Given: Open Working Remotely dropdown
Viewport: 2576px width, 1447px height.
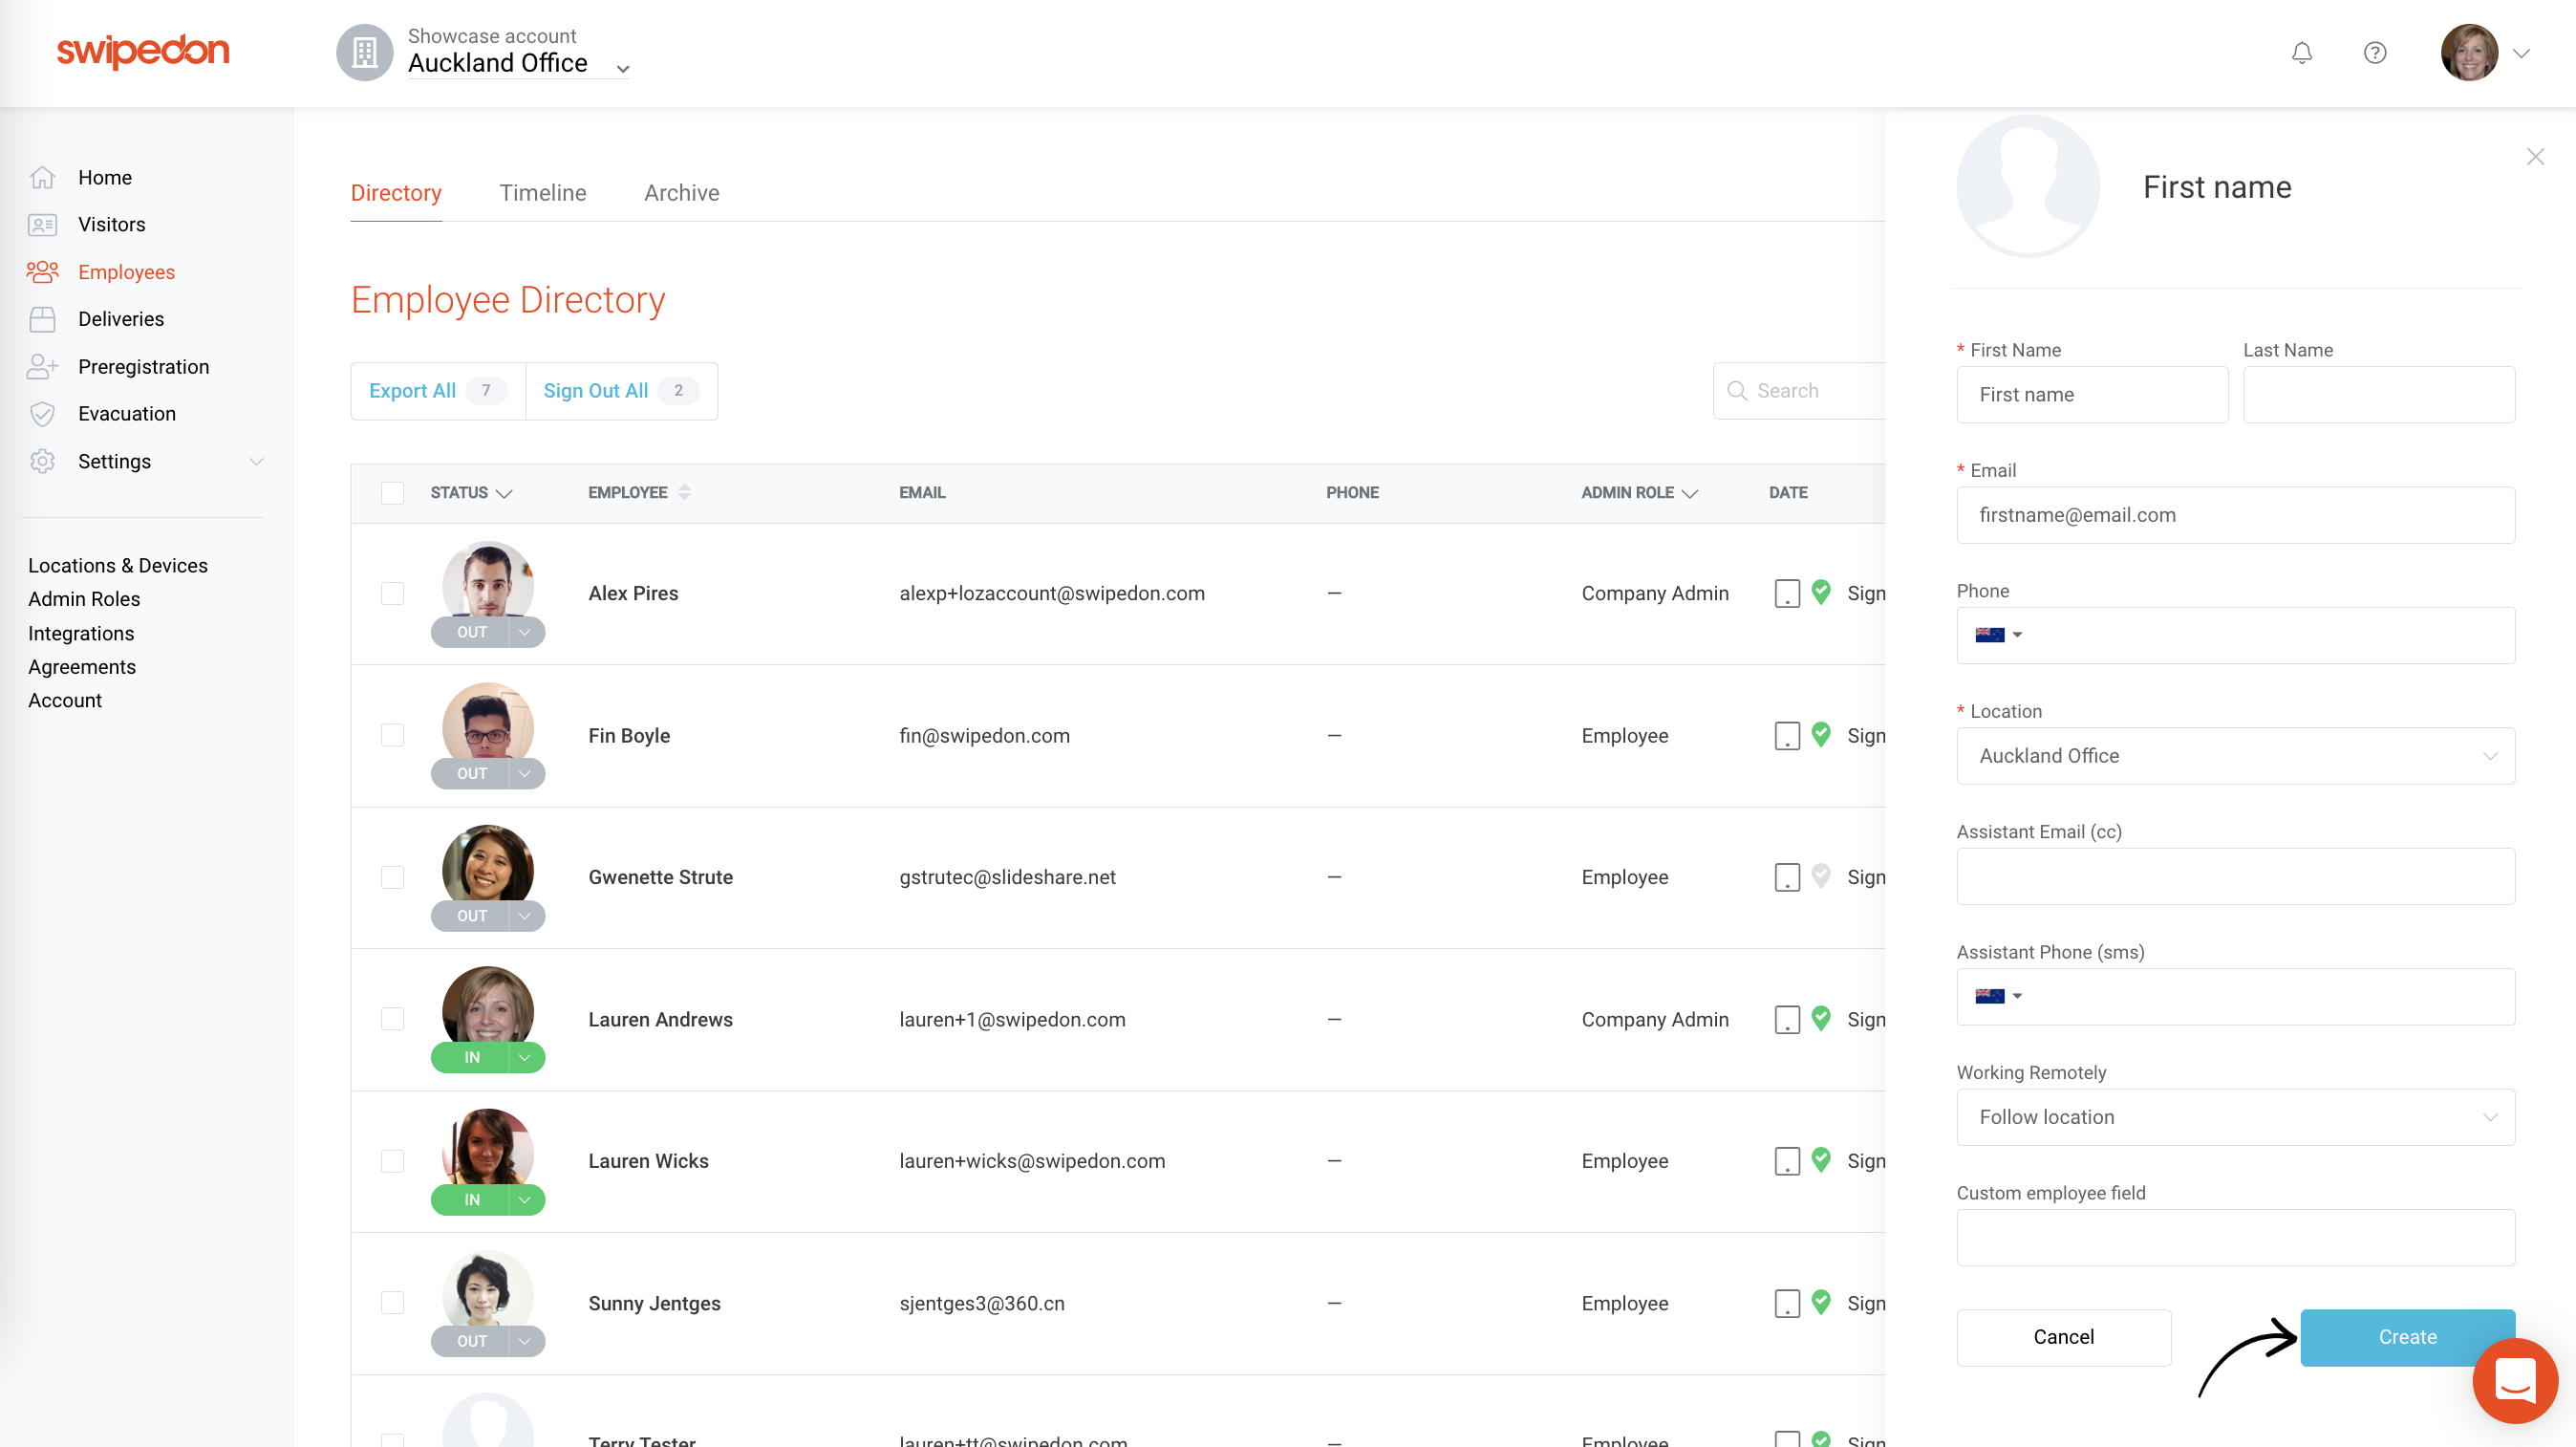Looking at the screenshot, I should [x=2235, y=1117].
